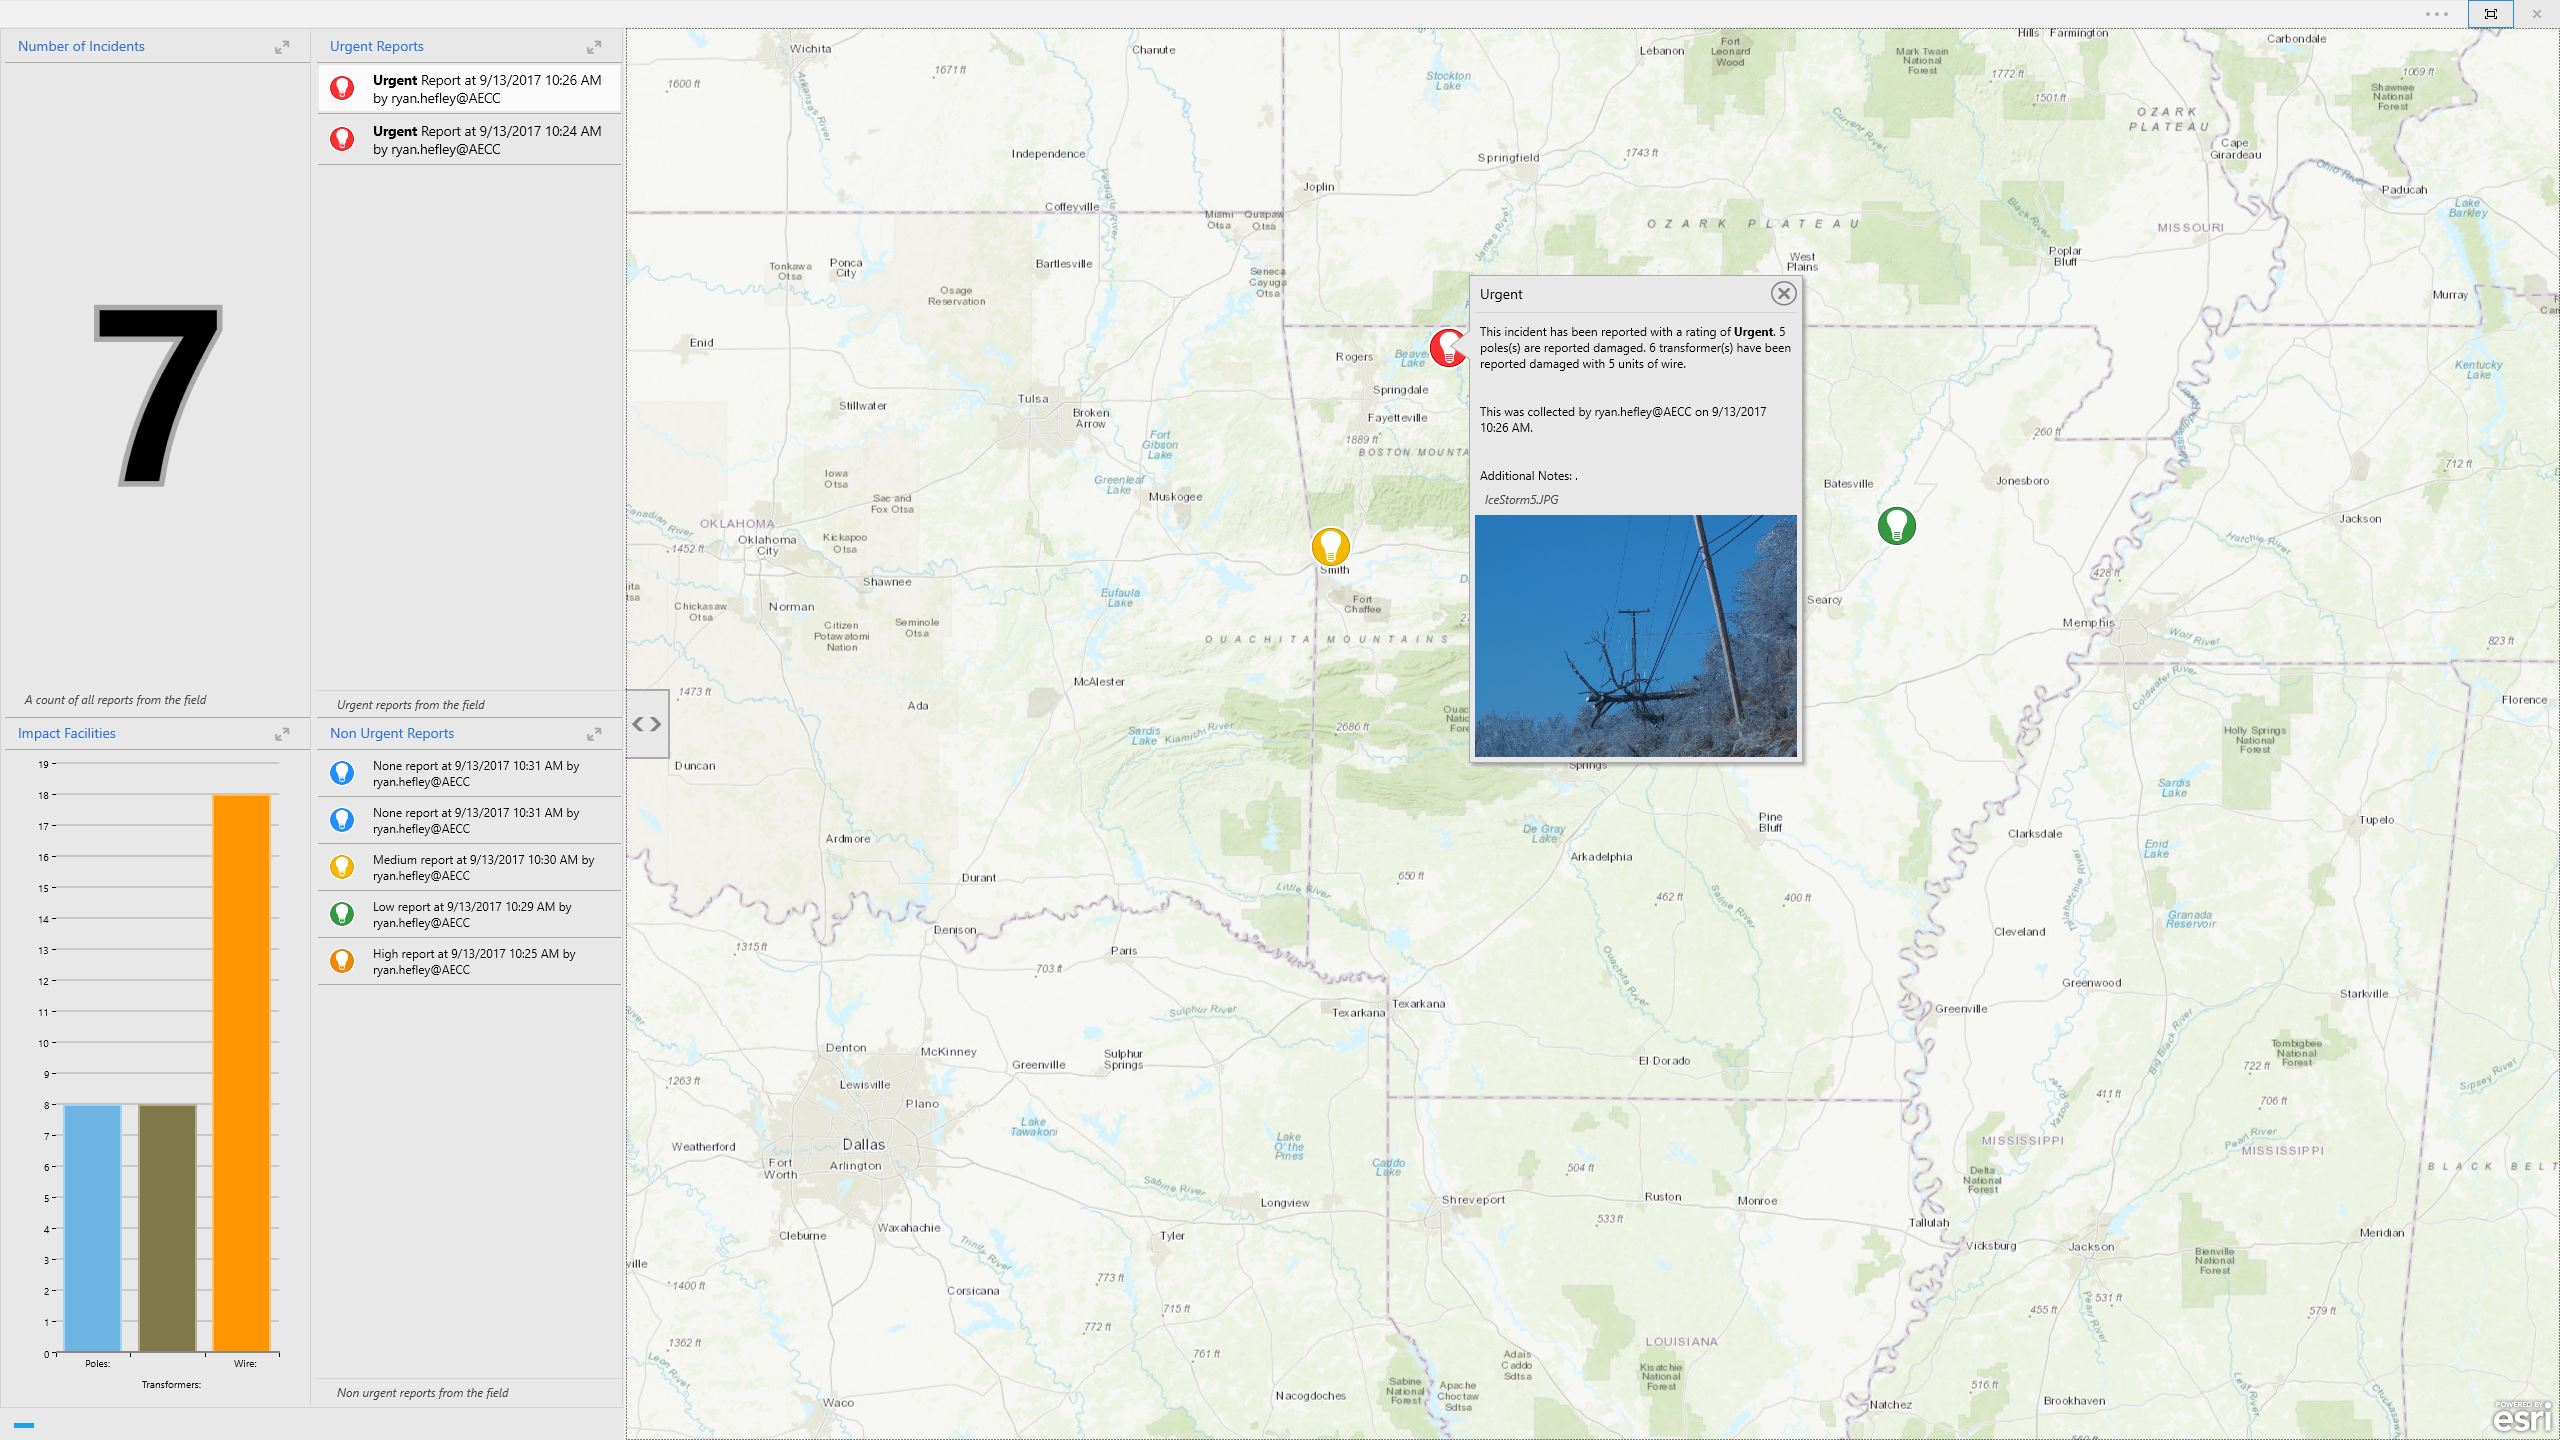This screenshot has height=1440, width=2560.
Task: Select the red urgent marker on map
Action: point(1446,348)
